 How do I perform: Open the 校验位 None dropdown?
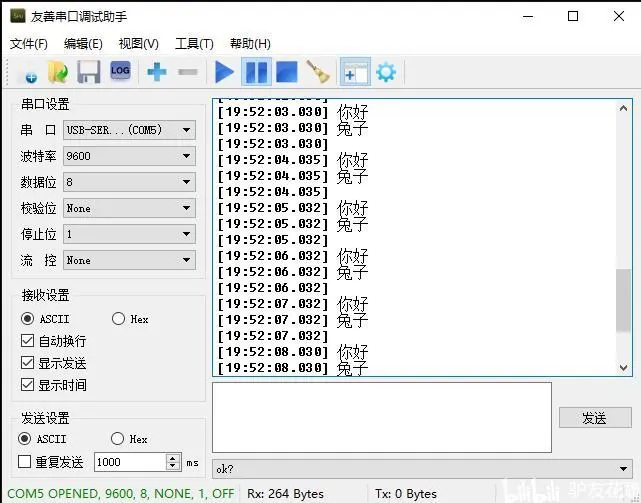[x=129, y=208]
